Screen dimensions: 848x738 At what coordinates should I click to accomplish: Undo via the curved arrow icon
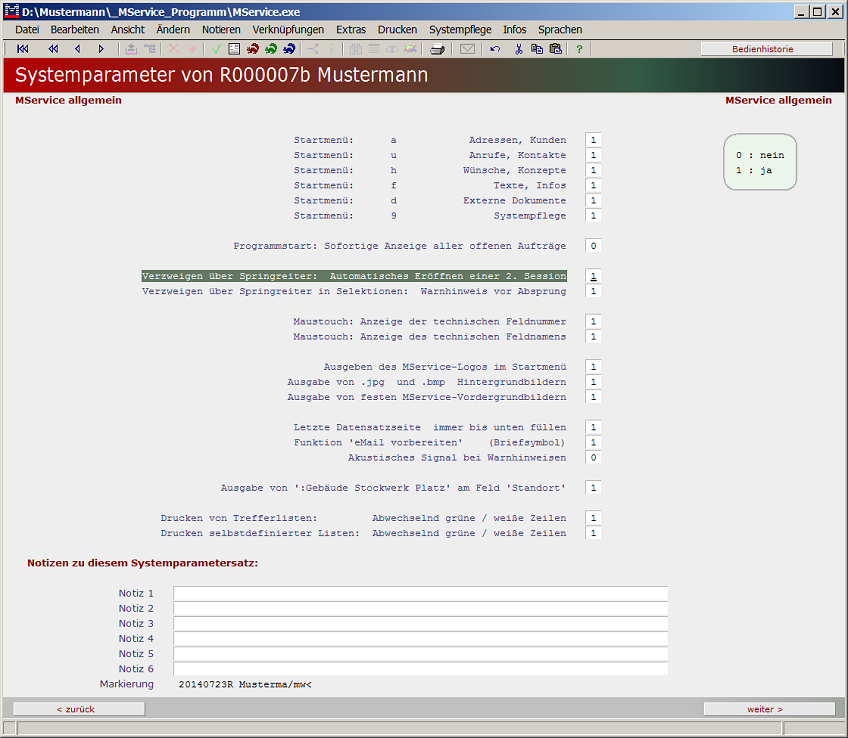tap(493, 48)
